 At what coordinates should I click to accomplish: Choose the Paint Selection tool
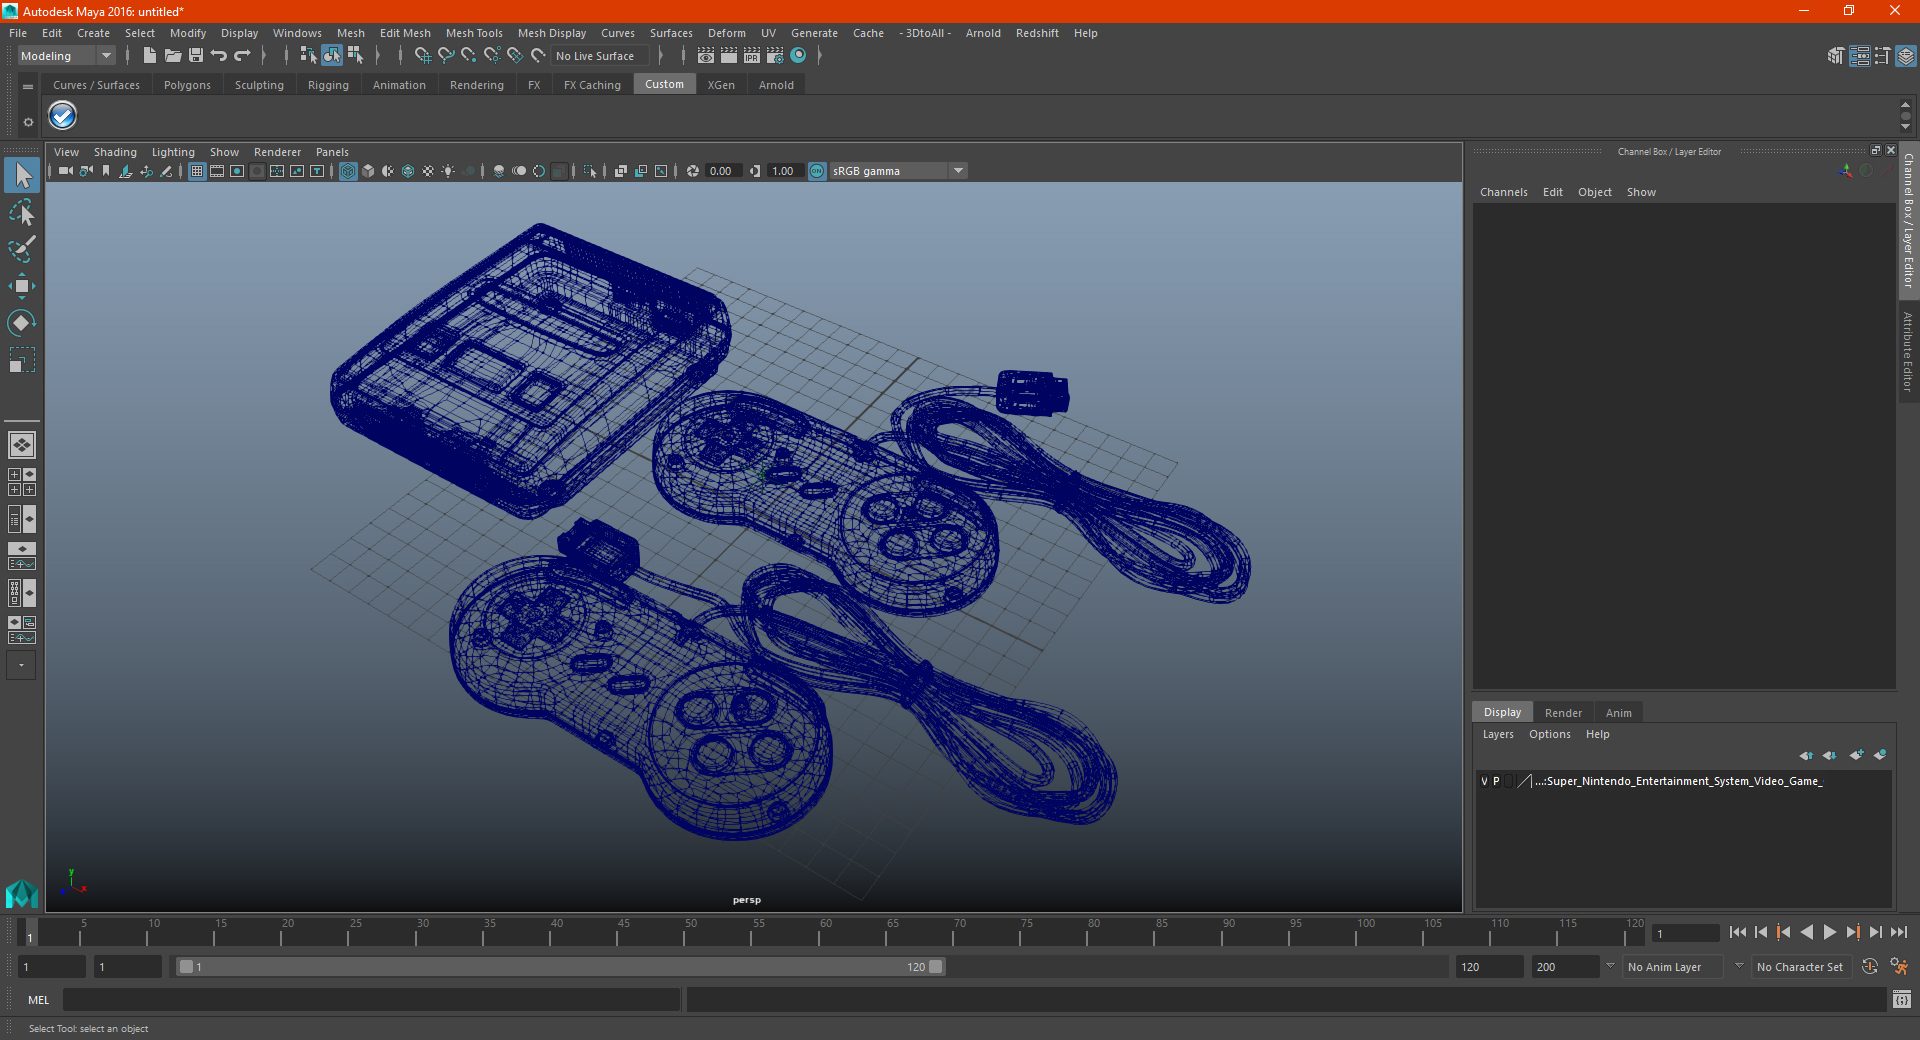[x=22, y=249]
